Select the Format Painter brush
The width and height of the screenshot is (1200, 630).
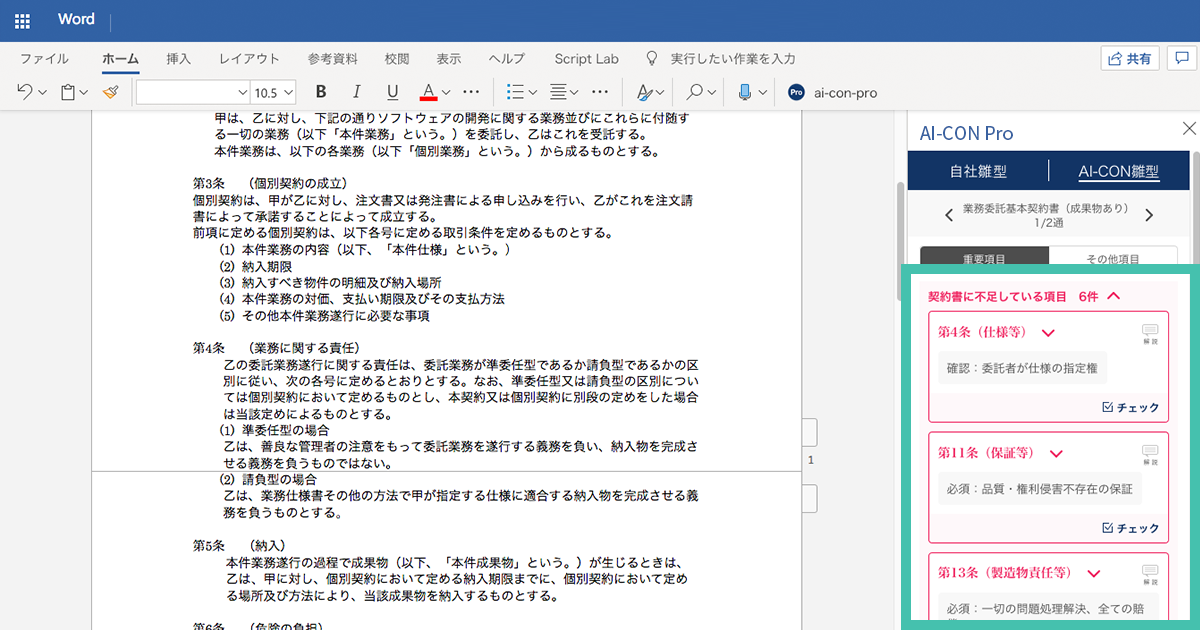pos(110,92)
